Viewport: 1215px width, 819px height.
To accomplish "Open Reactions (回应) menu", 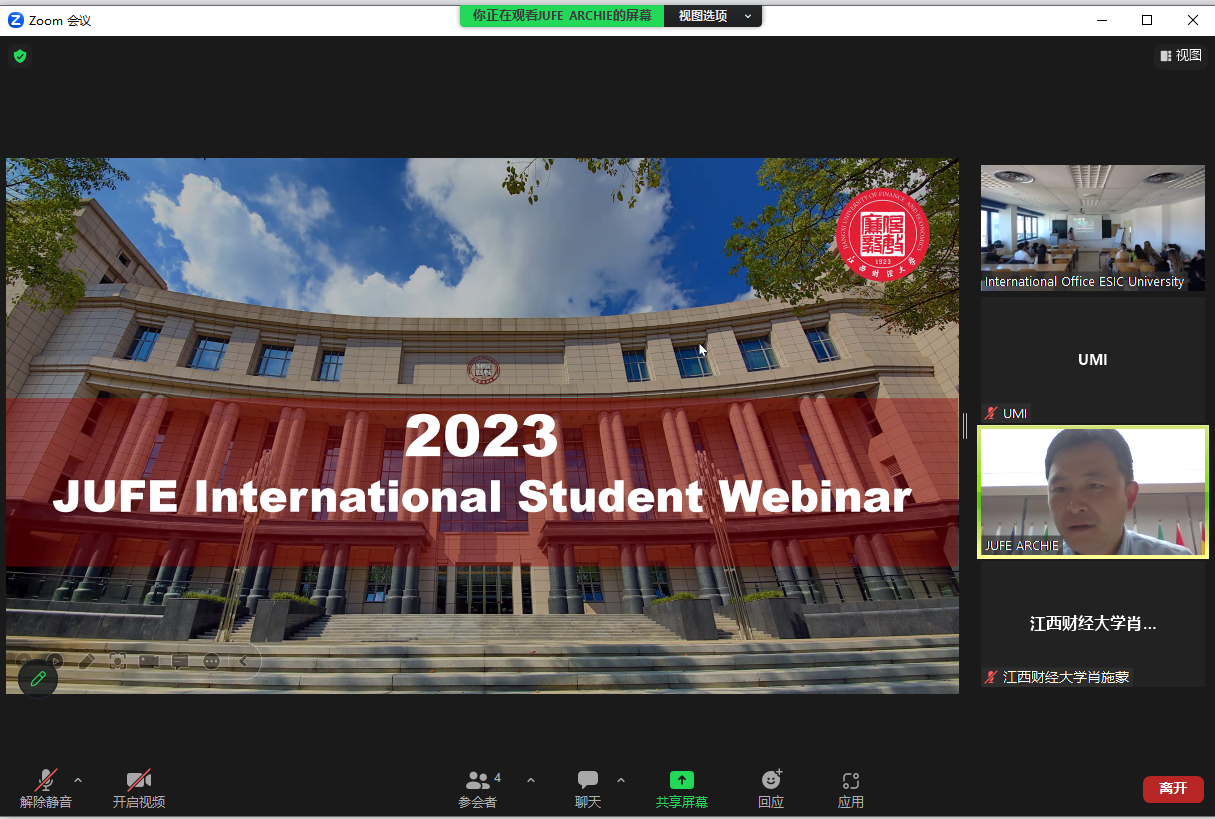I will pos(770,788).
